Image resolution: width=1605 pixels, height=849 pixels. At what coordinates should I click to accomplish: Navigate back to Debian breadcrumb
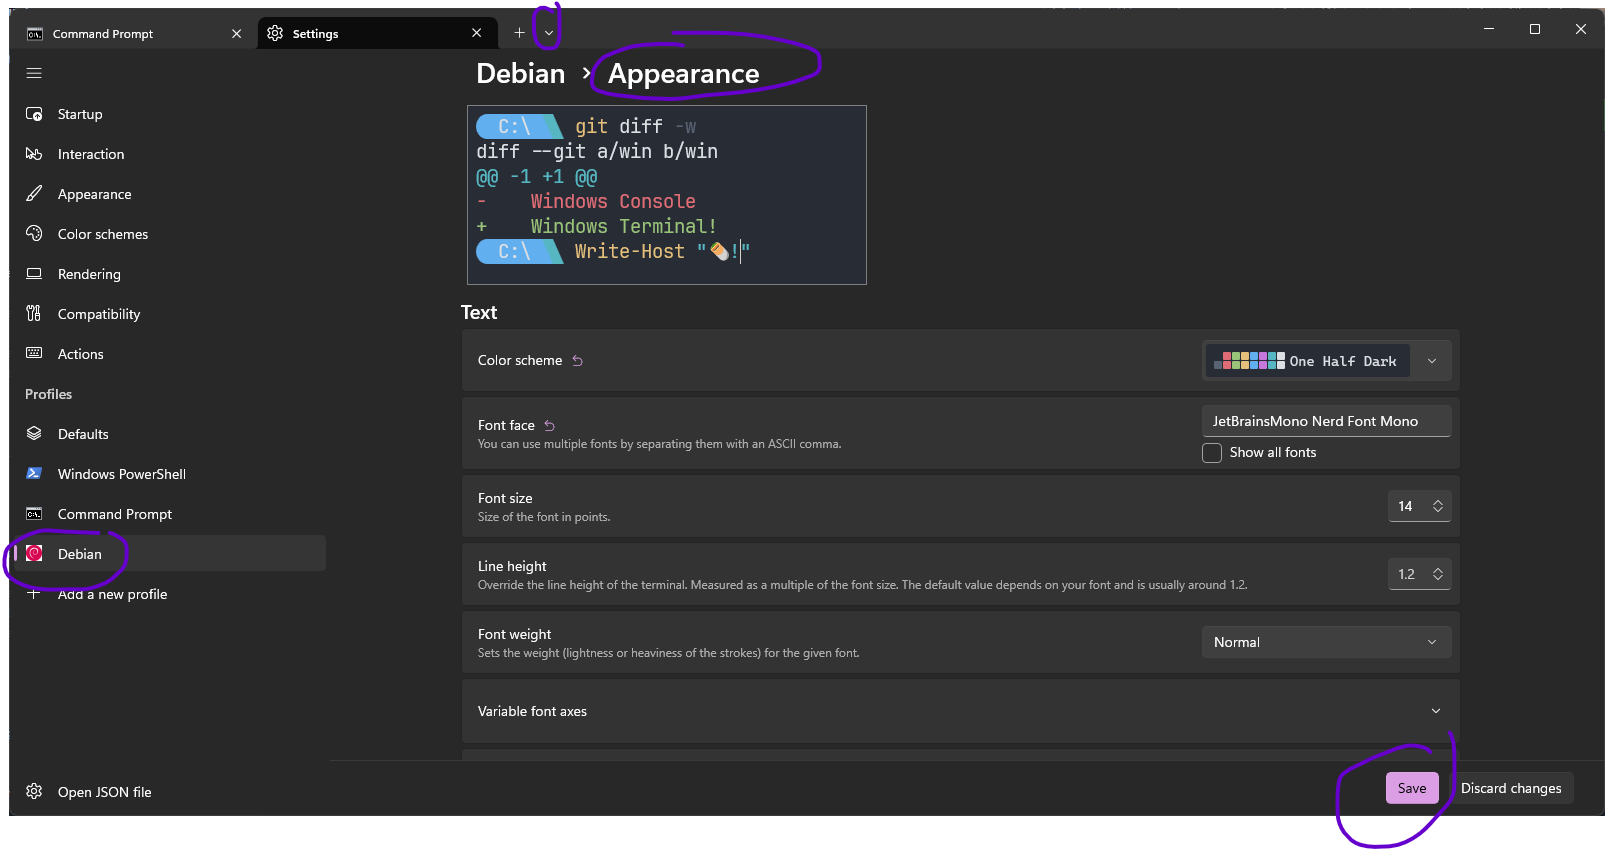pos(520,74)
